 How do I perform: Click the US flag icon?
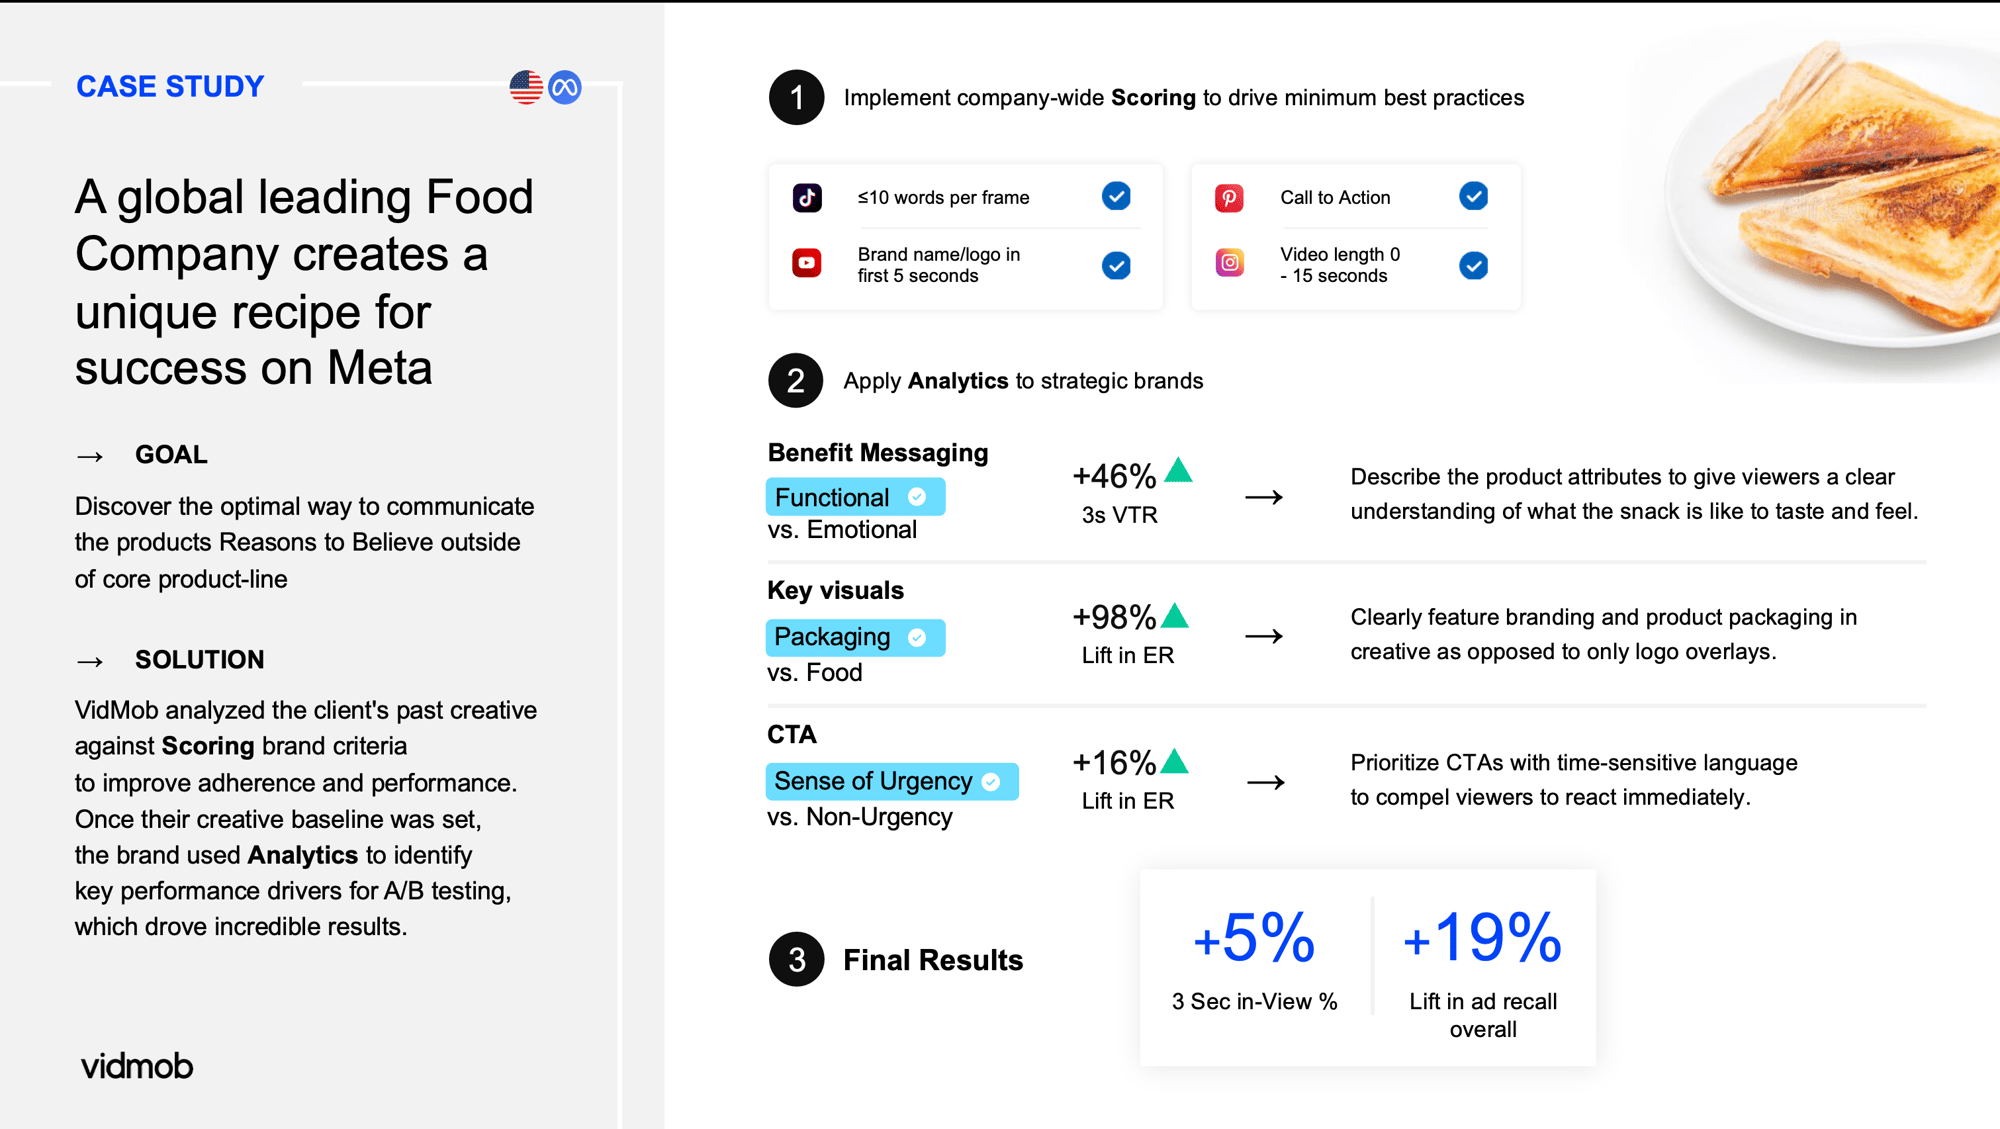coord(526,87)
